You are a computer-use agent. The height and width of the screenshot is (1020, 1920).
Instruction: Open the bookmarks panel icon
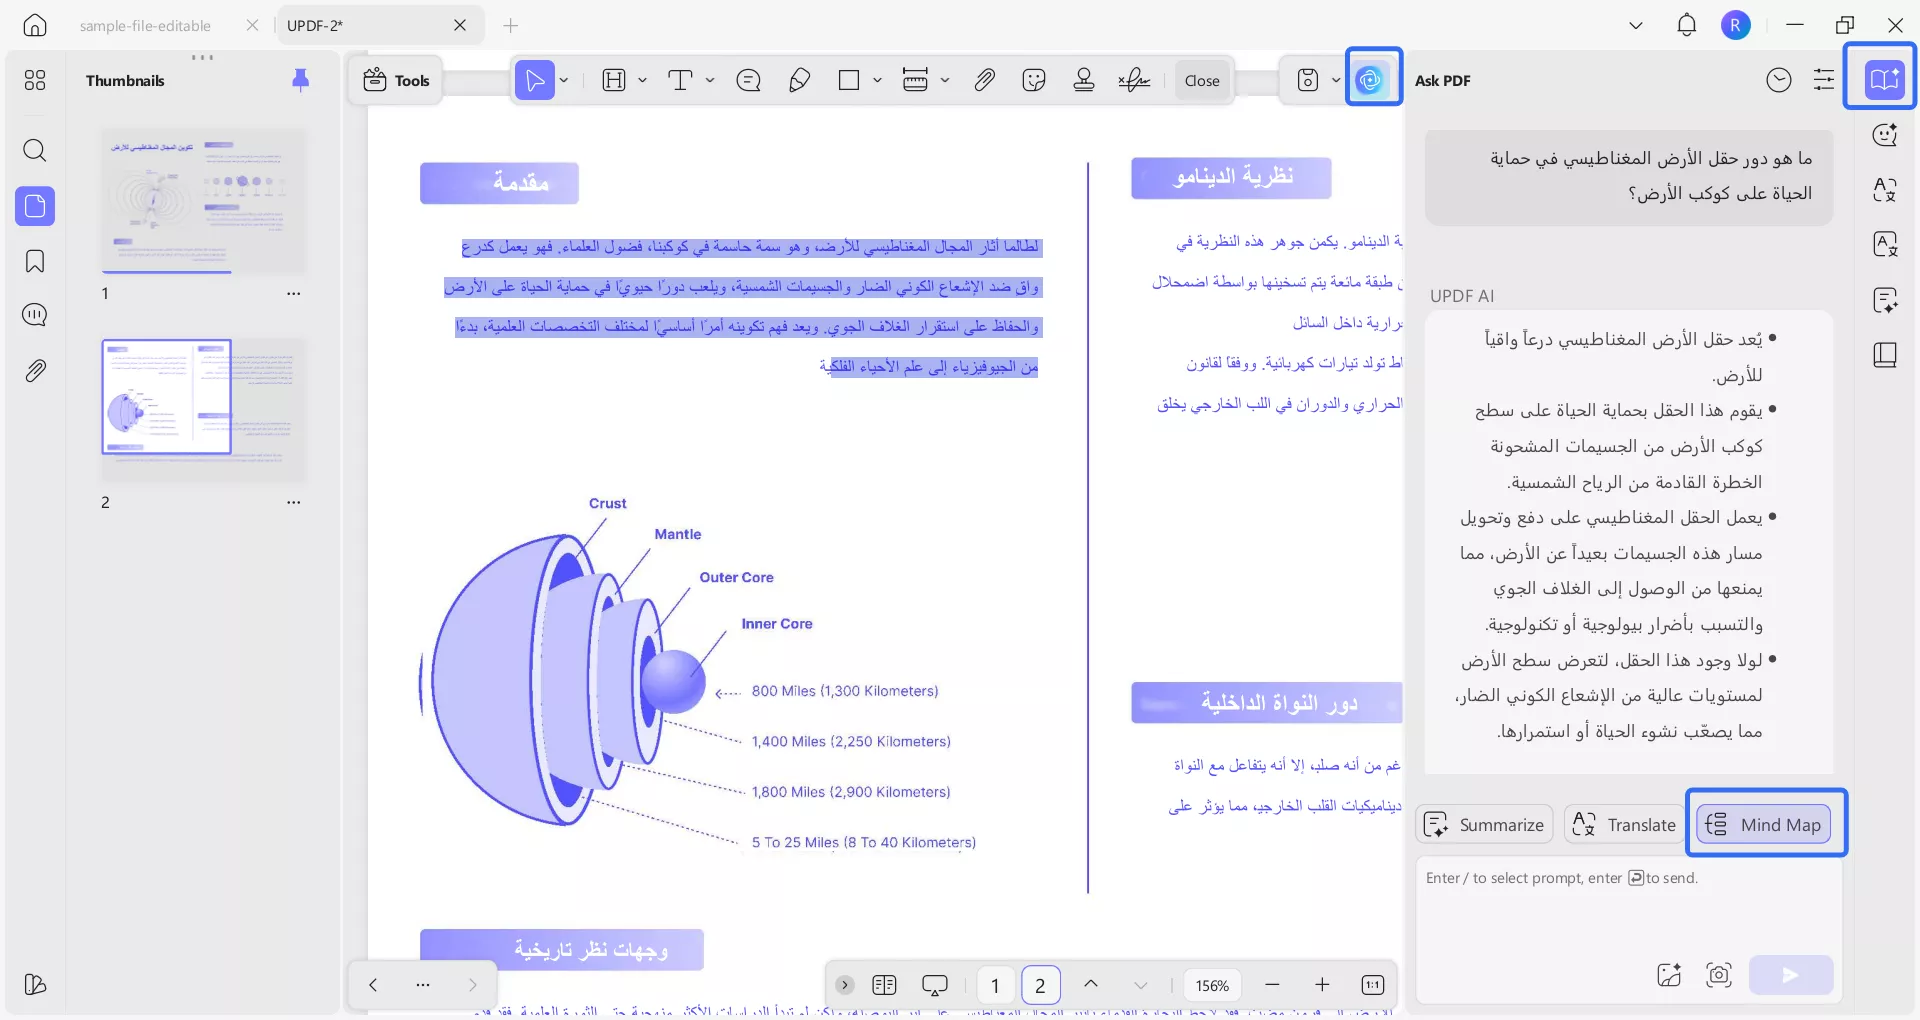pyautogui.click(x=35, y=261)
